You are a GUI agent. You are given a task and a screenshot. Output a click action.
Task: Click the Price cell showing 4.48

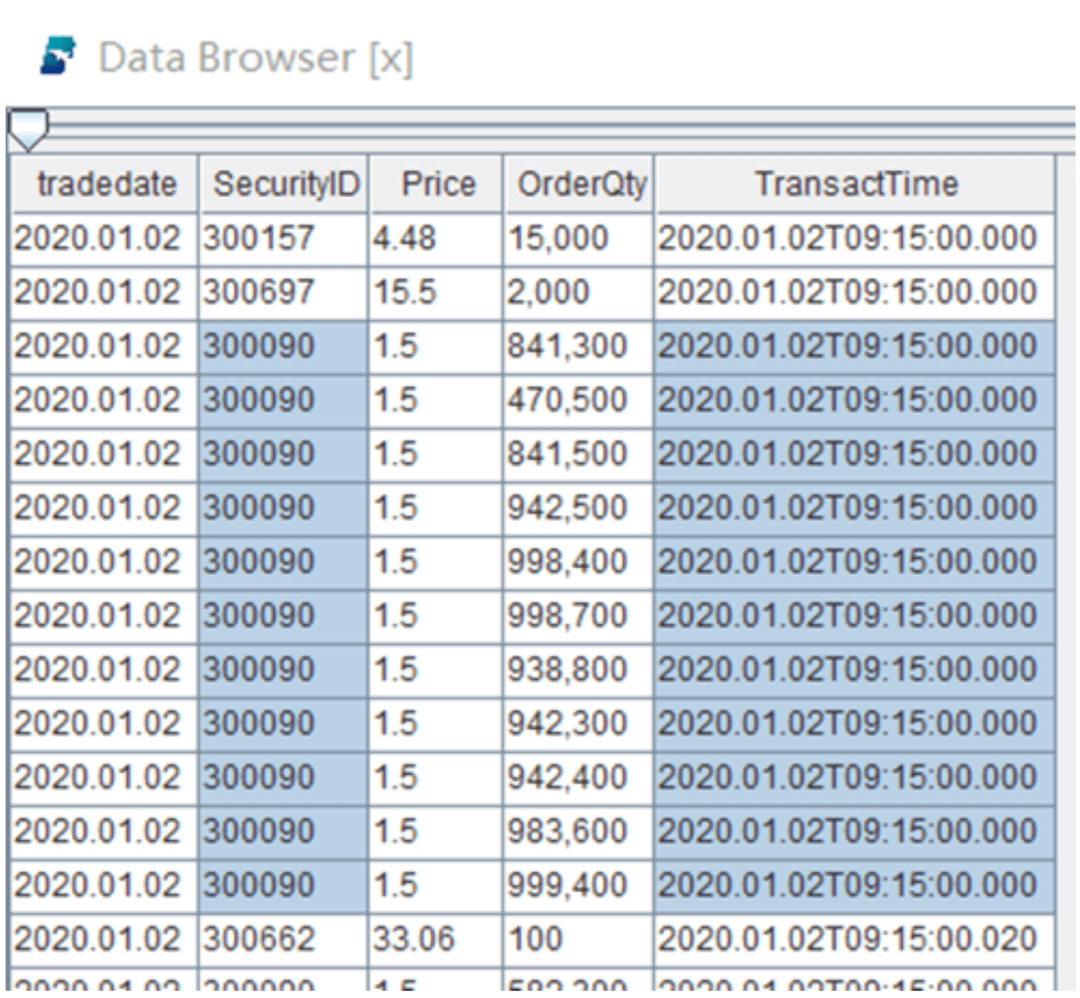click(x=436, y=238)
